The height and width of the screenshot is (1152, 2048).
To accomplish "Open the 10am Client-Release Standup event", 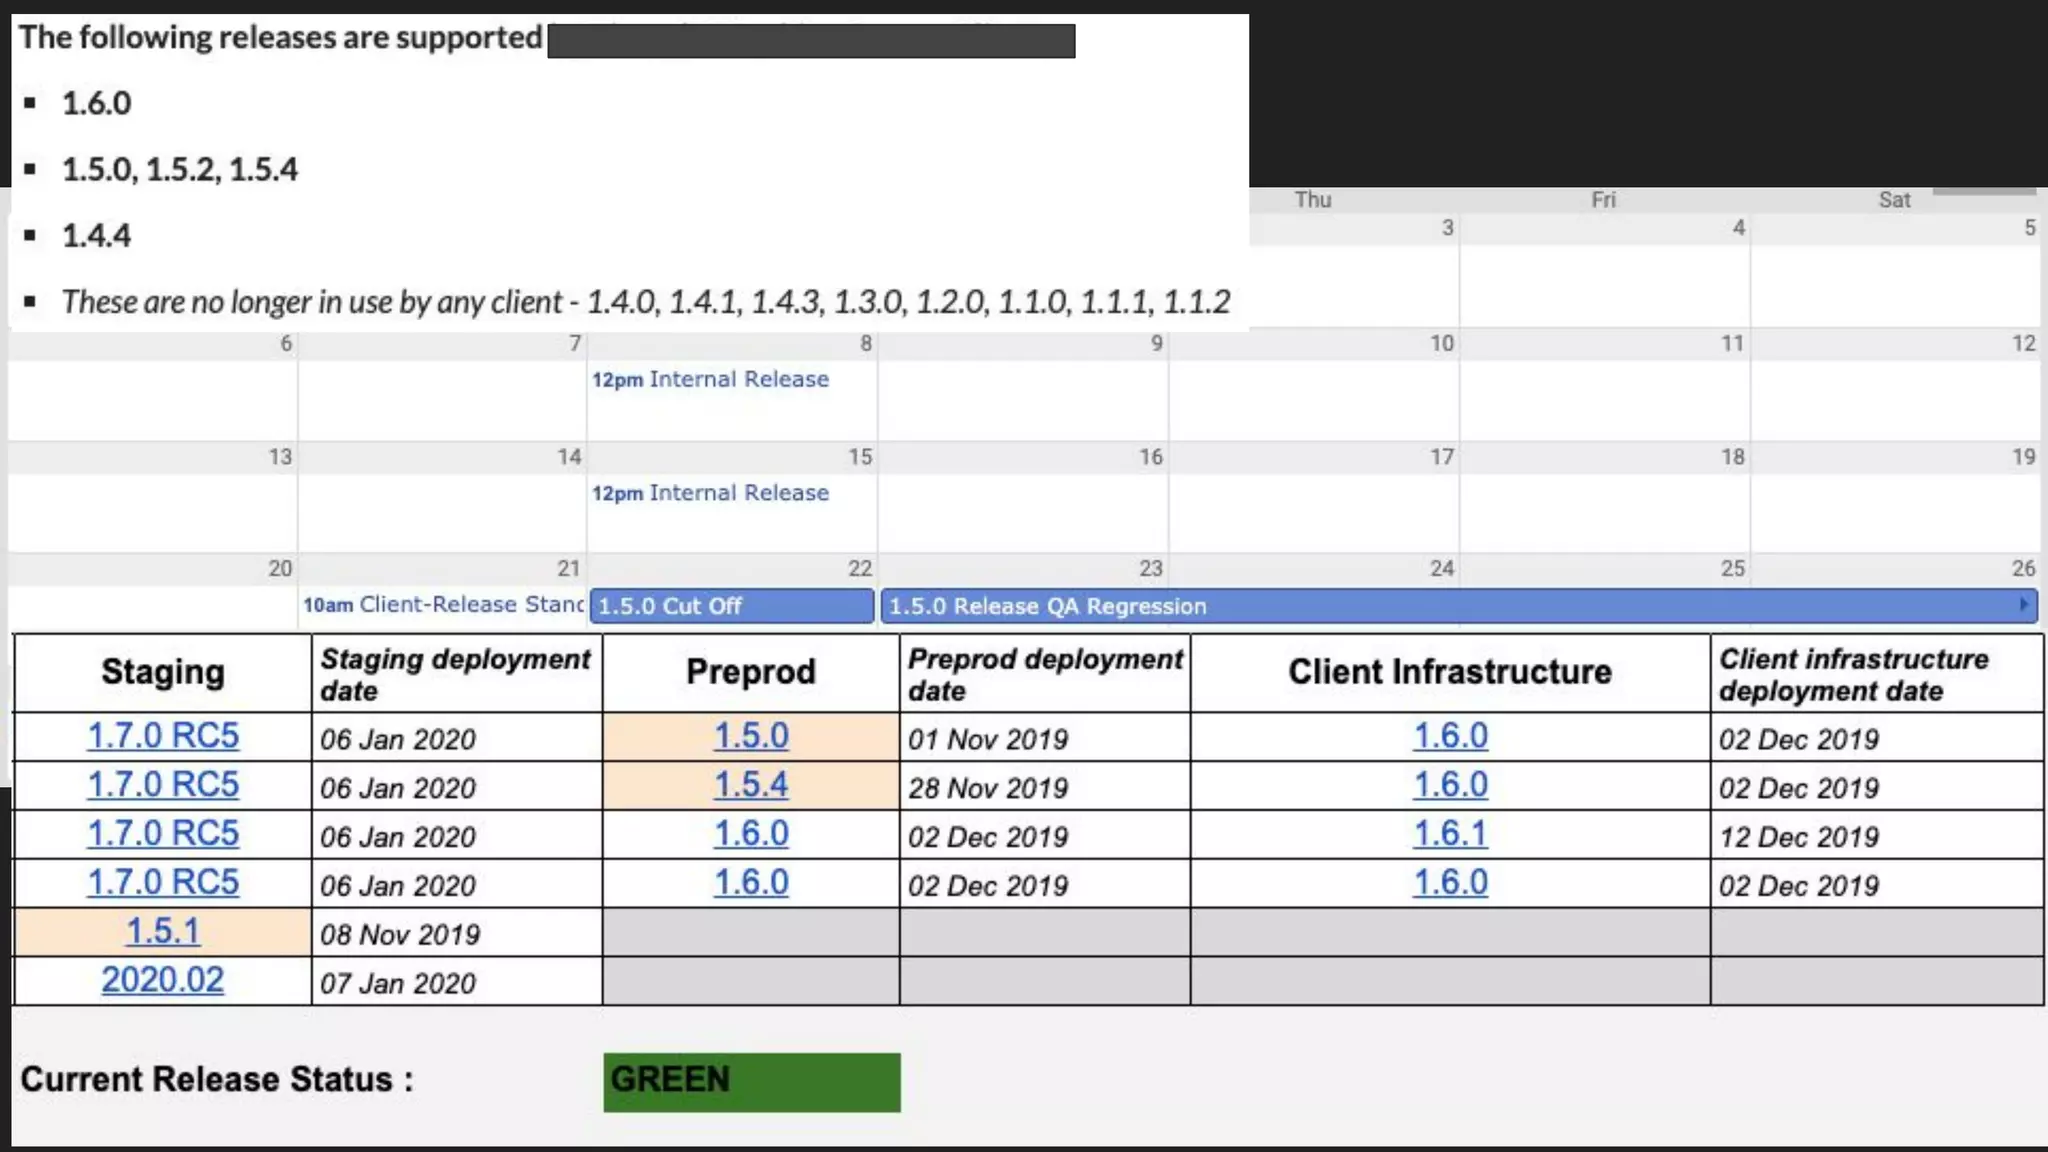I will coord(443,605).
